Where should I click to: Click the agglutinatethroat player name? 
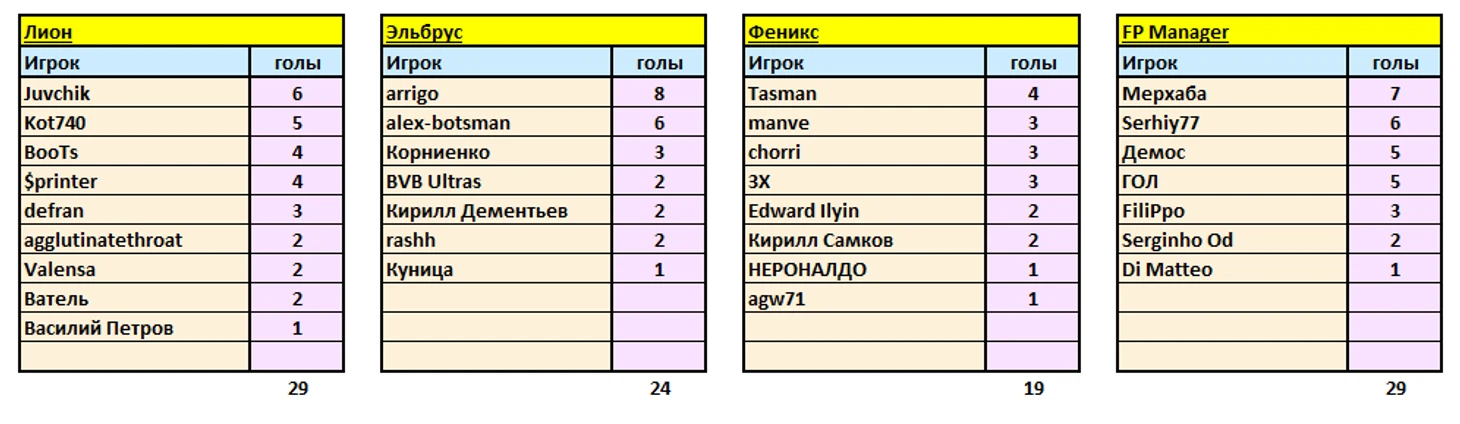[102, 240]
